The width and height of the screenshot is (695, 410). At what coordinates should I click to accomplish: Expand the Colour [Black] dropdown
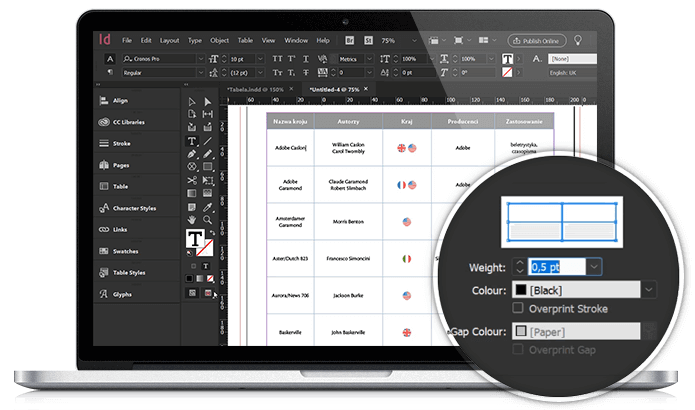(x=650, y=288)
